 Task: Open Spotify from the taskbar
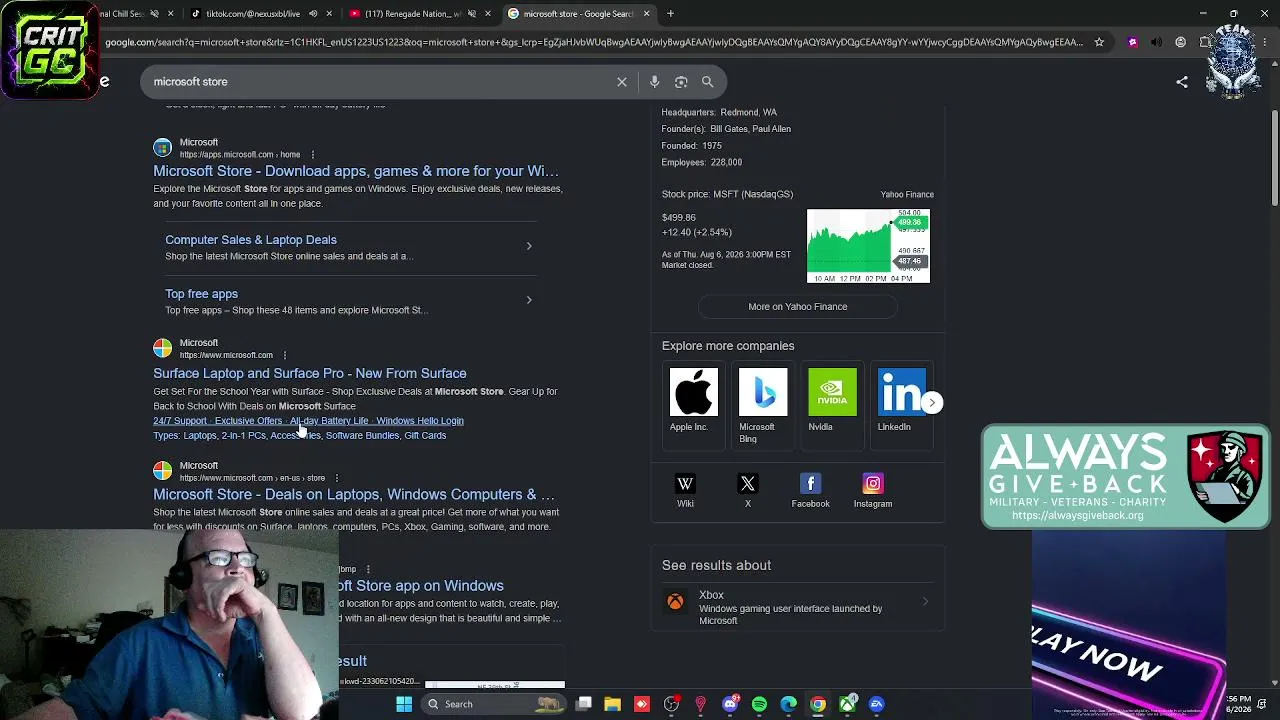(x=759, y=704)
